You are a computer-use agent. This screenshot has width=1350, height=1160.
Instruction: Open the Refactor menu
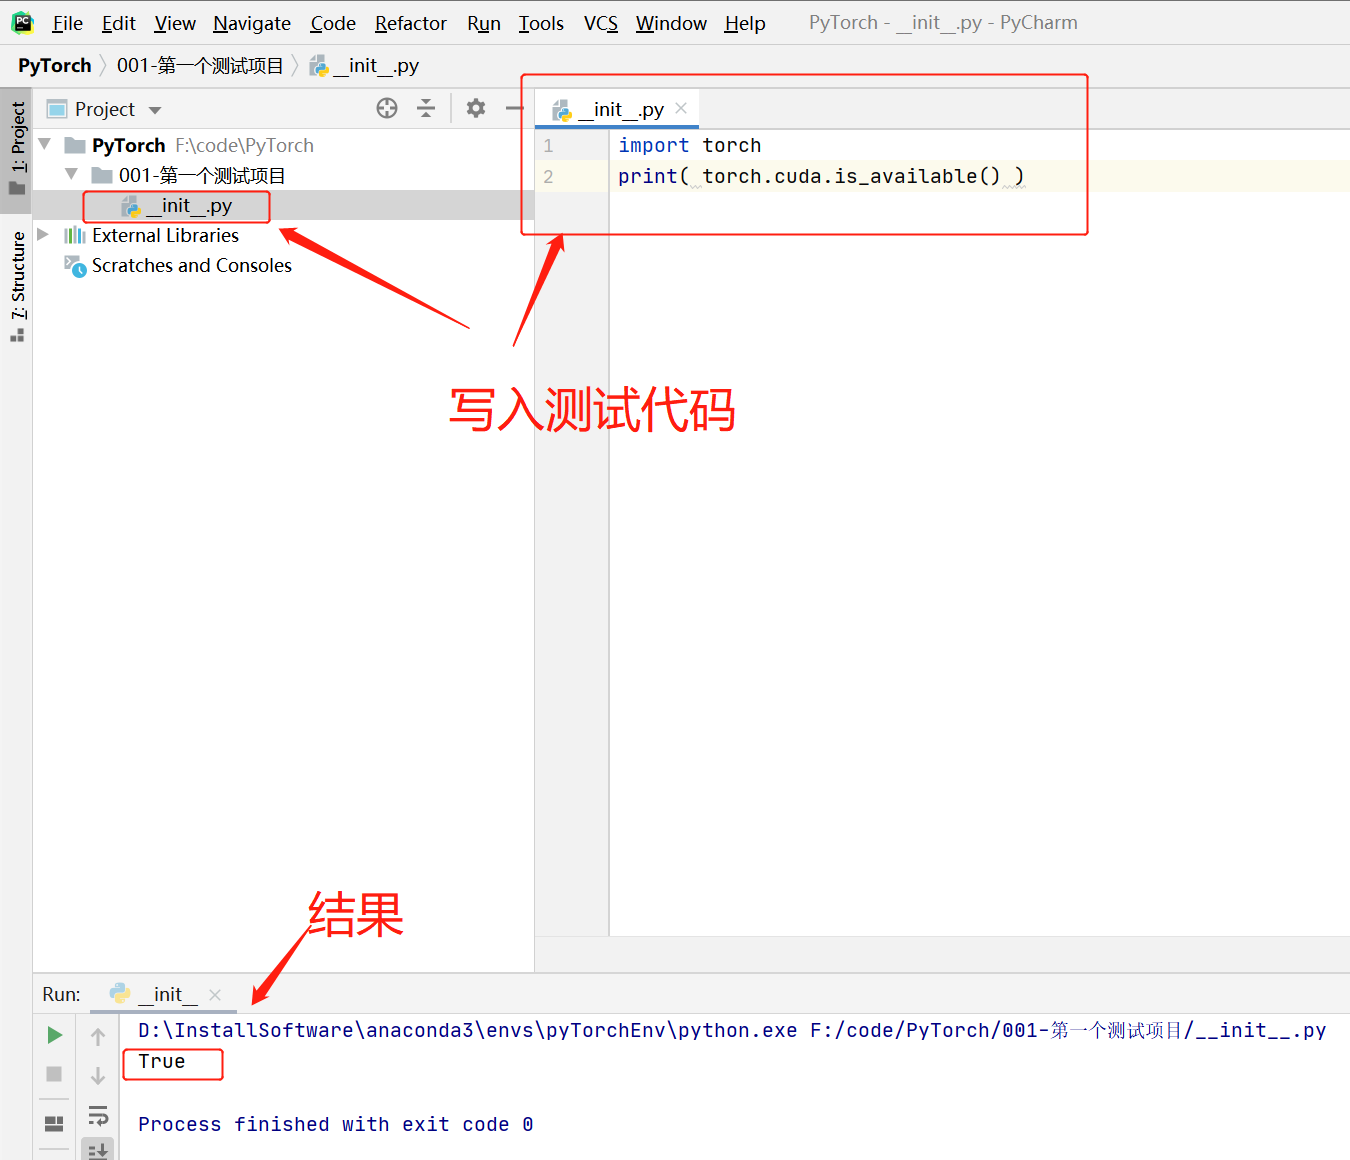[411, 23]
